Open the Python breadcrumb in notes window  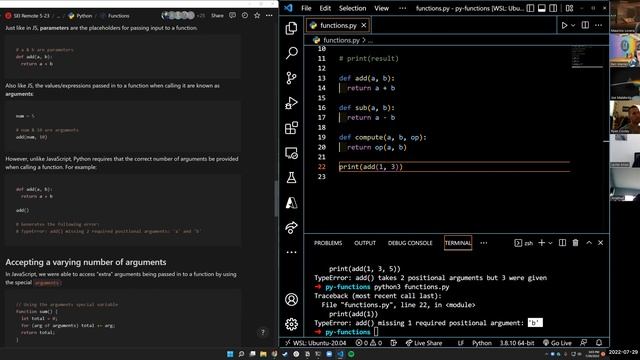[80, 16]
